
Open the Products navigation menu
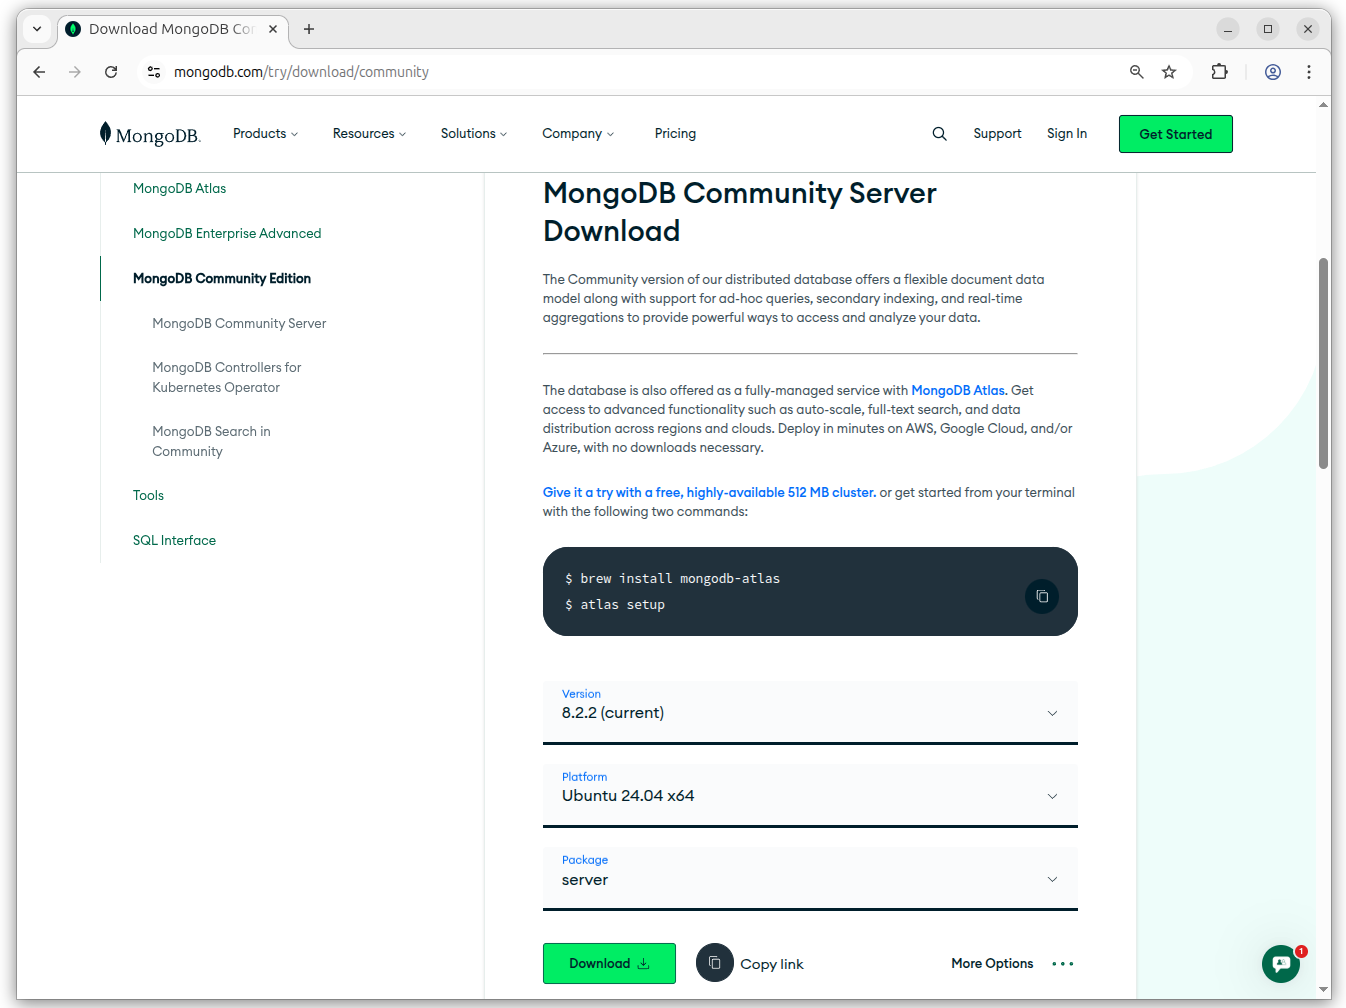pyautogui.click(x=265, y=134)
